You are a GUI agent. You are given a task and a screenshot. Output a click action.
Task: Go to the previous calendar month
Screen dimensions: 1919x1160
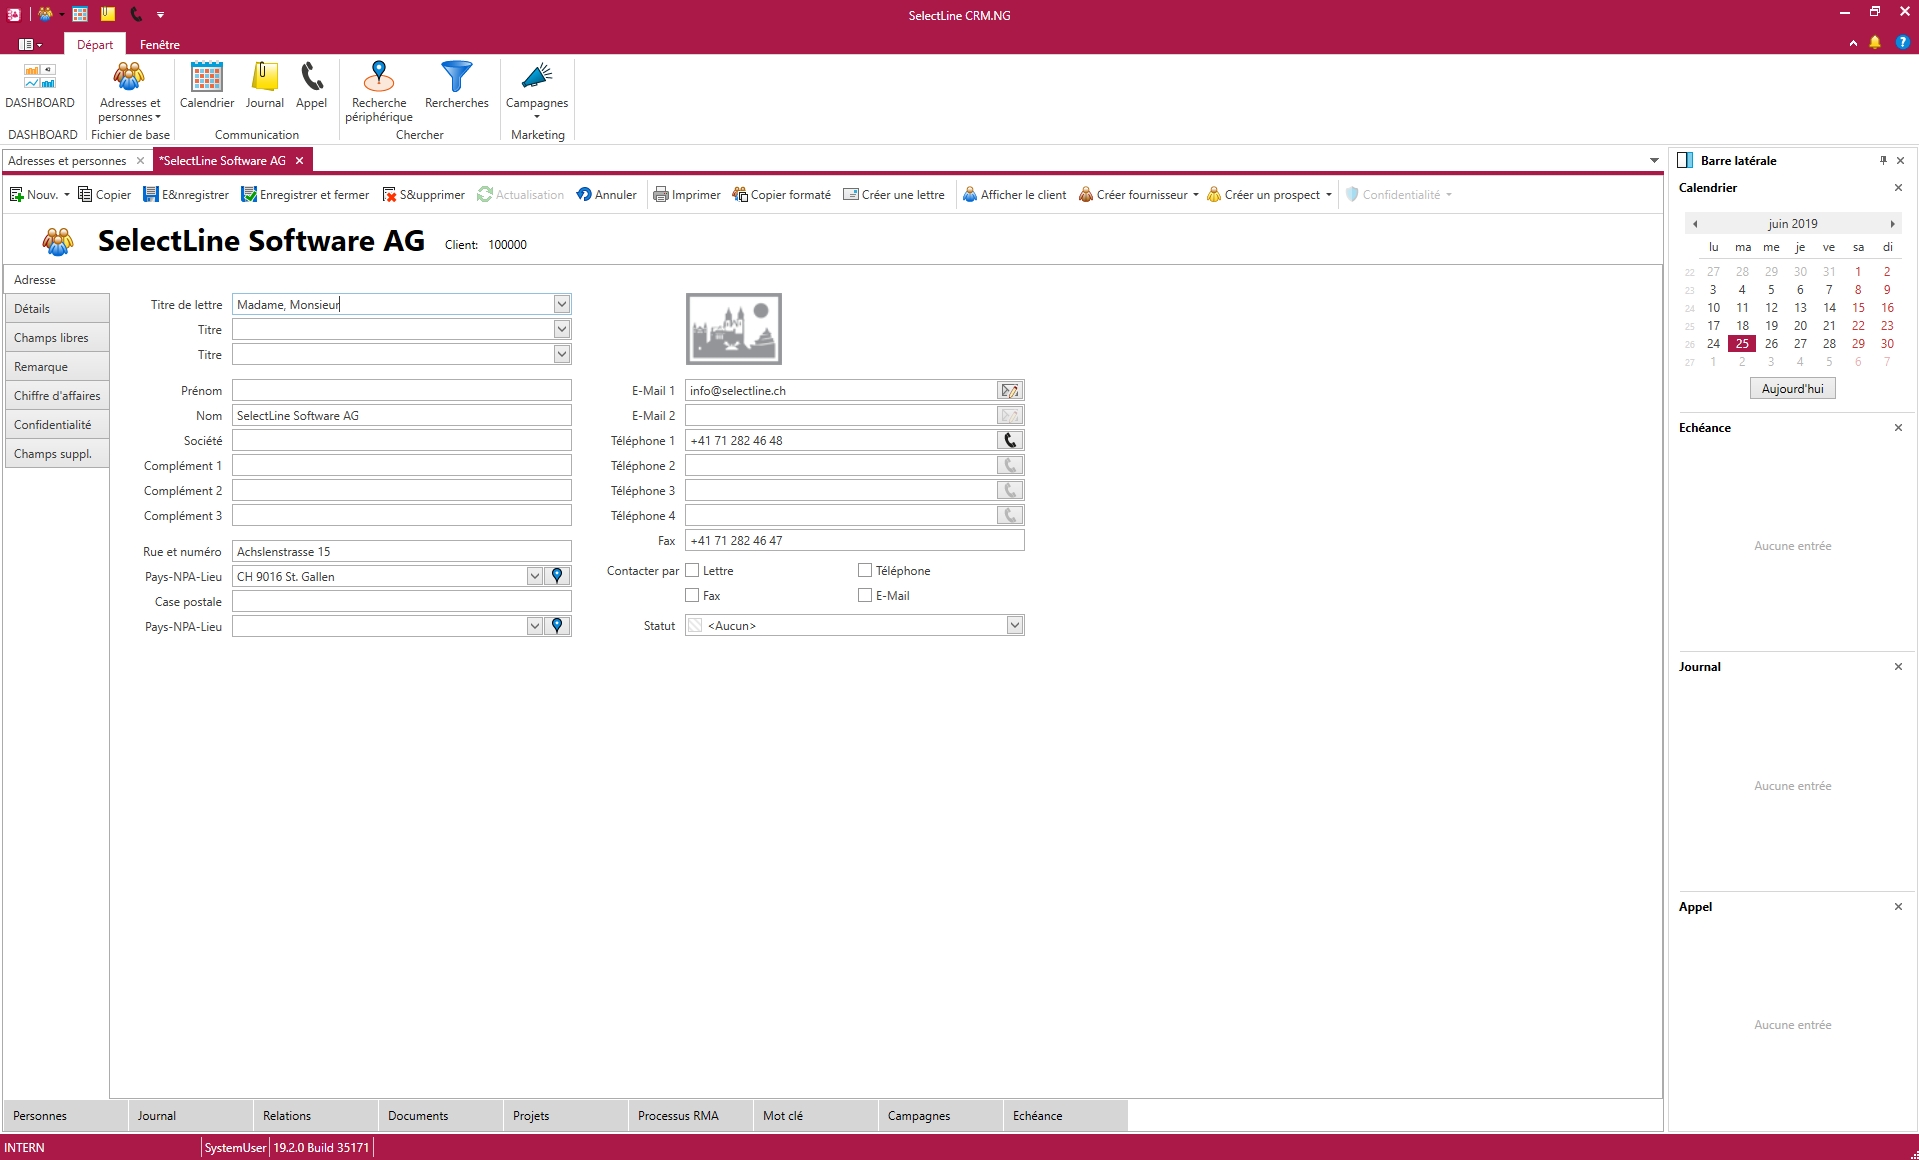point(1695,224)
